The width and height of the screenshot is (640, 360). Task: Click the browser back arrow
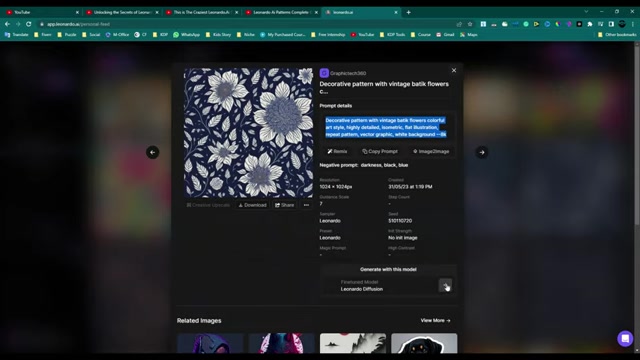point(7,24)
